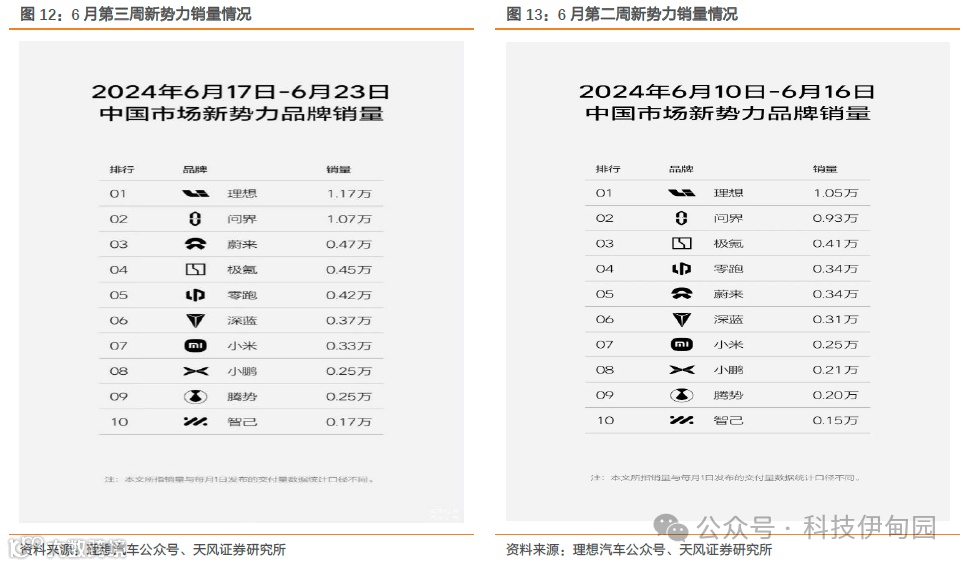Click the 小鹏 logo in the June 17–23 table

pyautogui.click(x=195, y=371)
